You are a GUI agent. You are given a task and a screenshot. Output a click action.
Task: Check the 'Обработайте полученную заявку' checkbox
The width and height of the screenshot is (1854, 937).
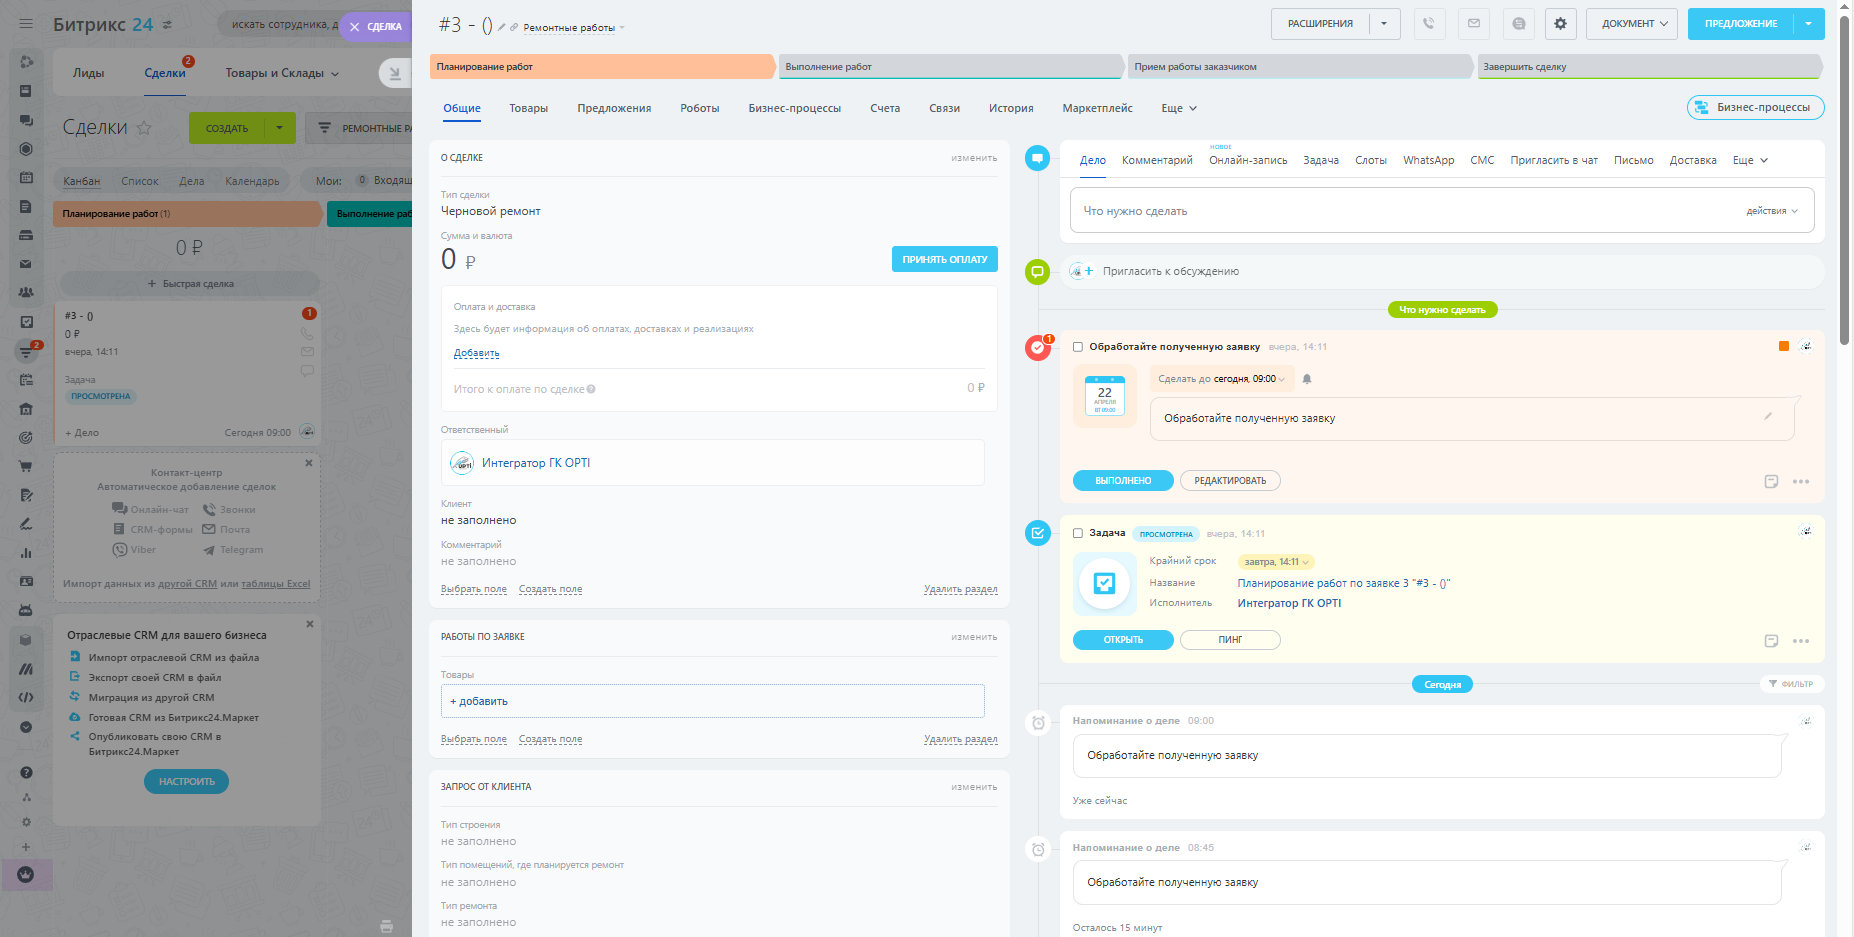1078,347
